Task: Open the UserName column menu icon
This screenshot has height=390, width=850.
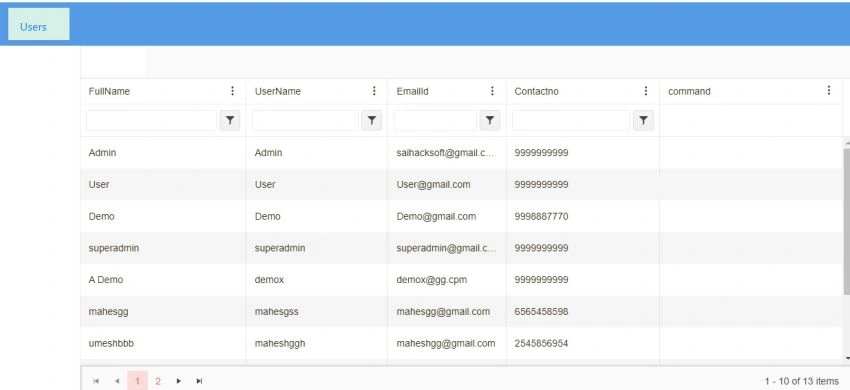Action: pyautogui.click(x=374, y=91)
